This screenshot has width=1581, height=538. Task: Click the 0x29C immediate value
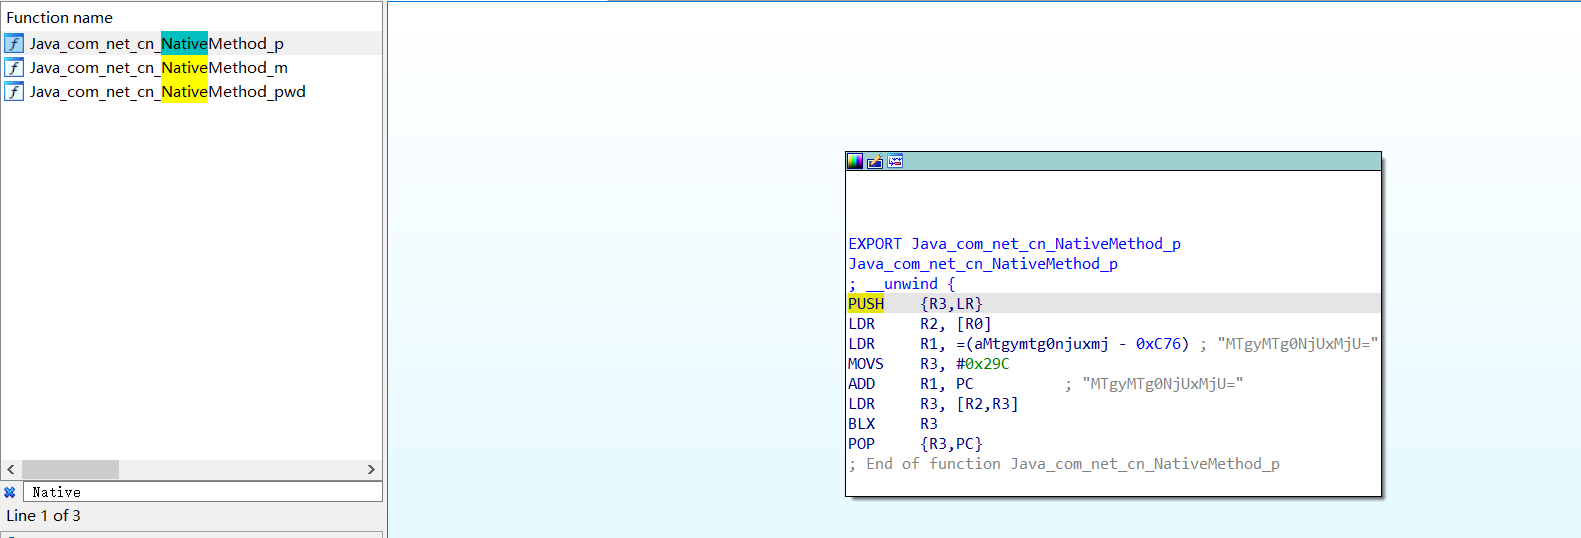point(987,364)
